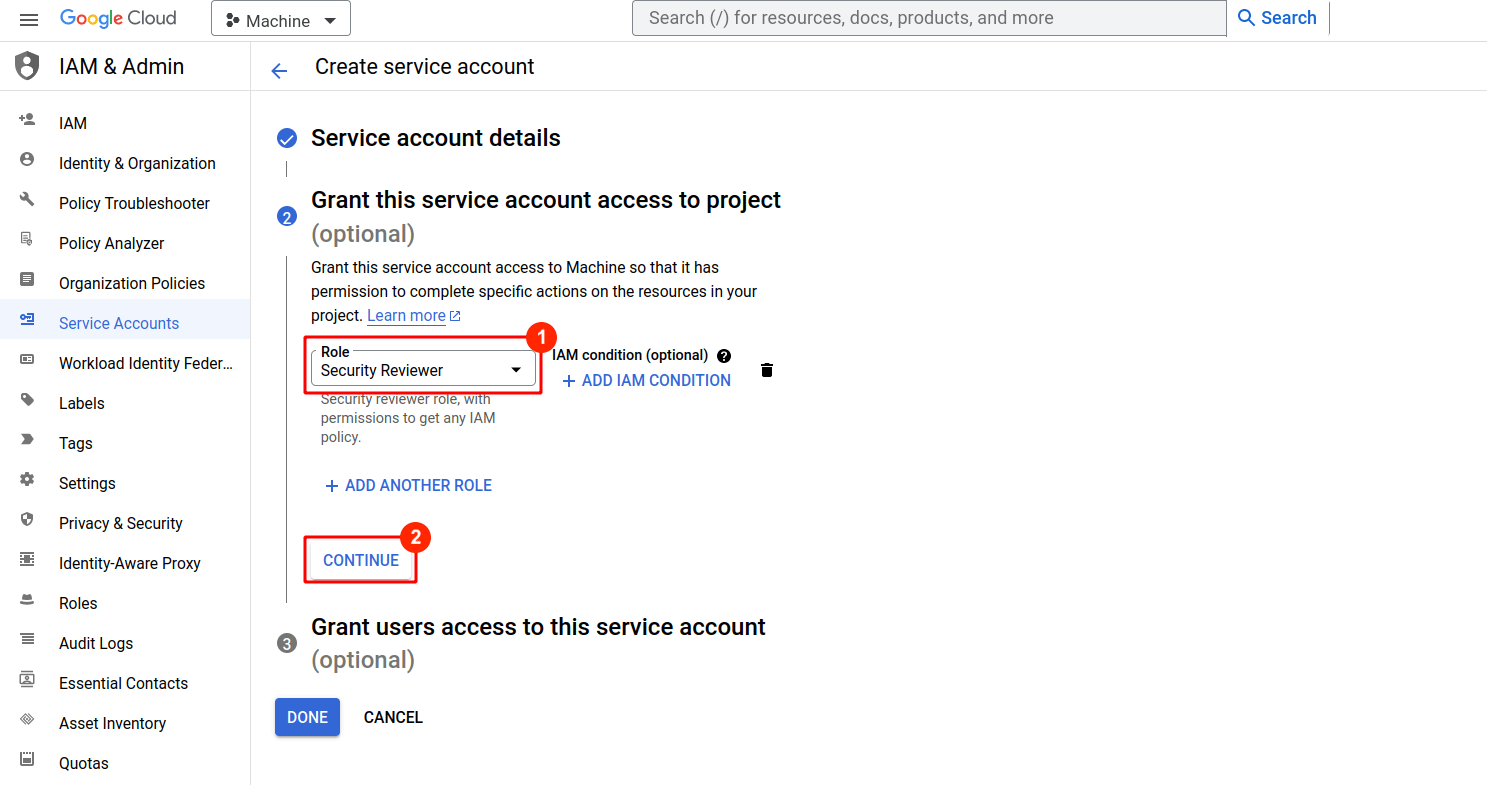Focus the resources search field
Viewport: 1487px width, 785px height.
pyautogui.click(x=929, y=18)
